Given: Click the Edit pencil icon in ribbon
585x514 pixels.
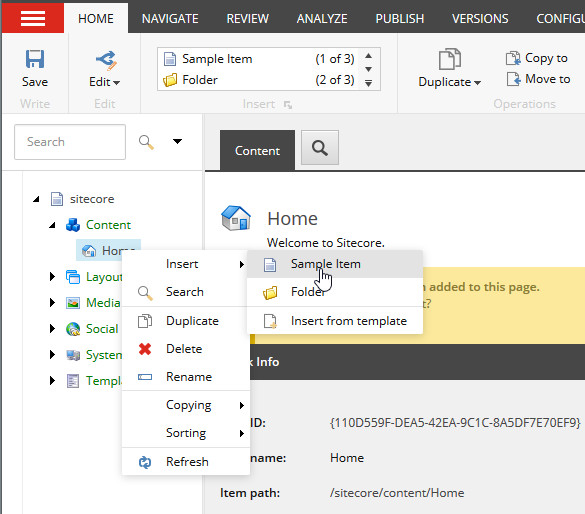Looking at the screenshot, I should (x=106, y=60).
